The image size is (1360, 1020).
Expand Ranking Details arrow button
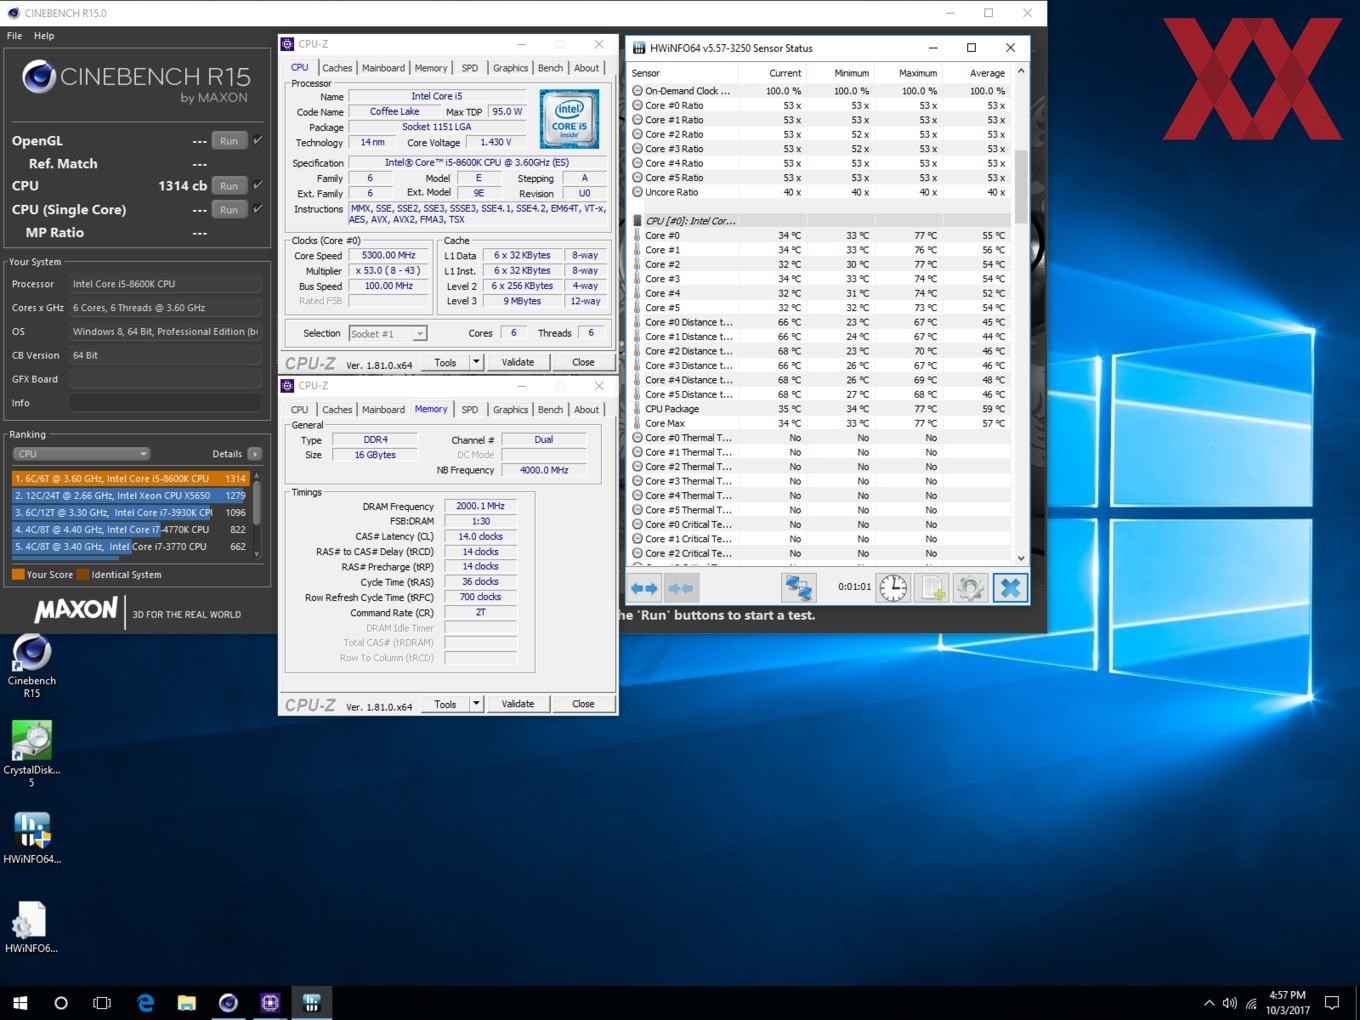(x=255, y=454)
